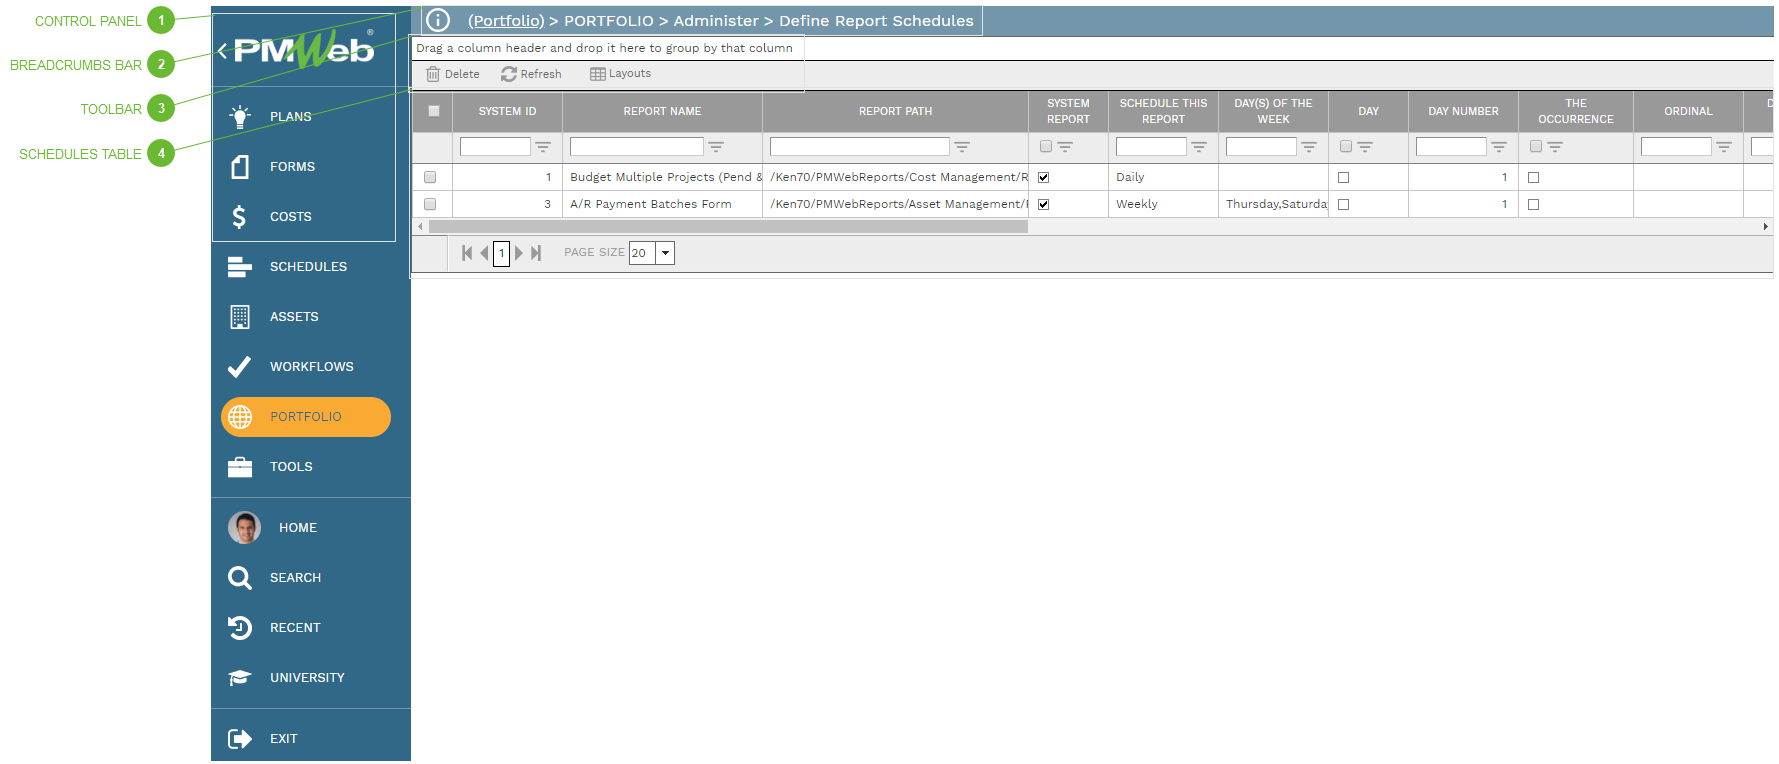The width and height of the screenshot is (1779, 764).
Task: Toggle System Report checkbox for Budget Multiple Projects
Action: pyautogui.click(x=1043, y=177)
